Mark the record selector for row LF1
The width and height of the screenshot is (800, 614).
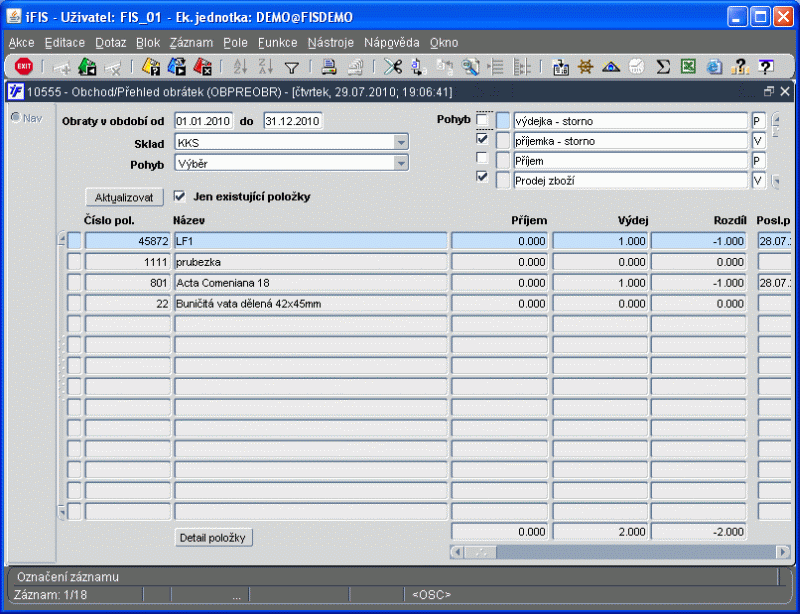click(74, 241)
